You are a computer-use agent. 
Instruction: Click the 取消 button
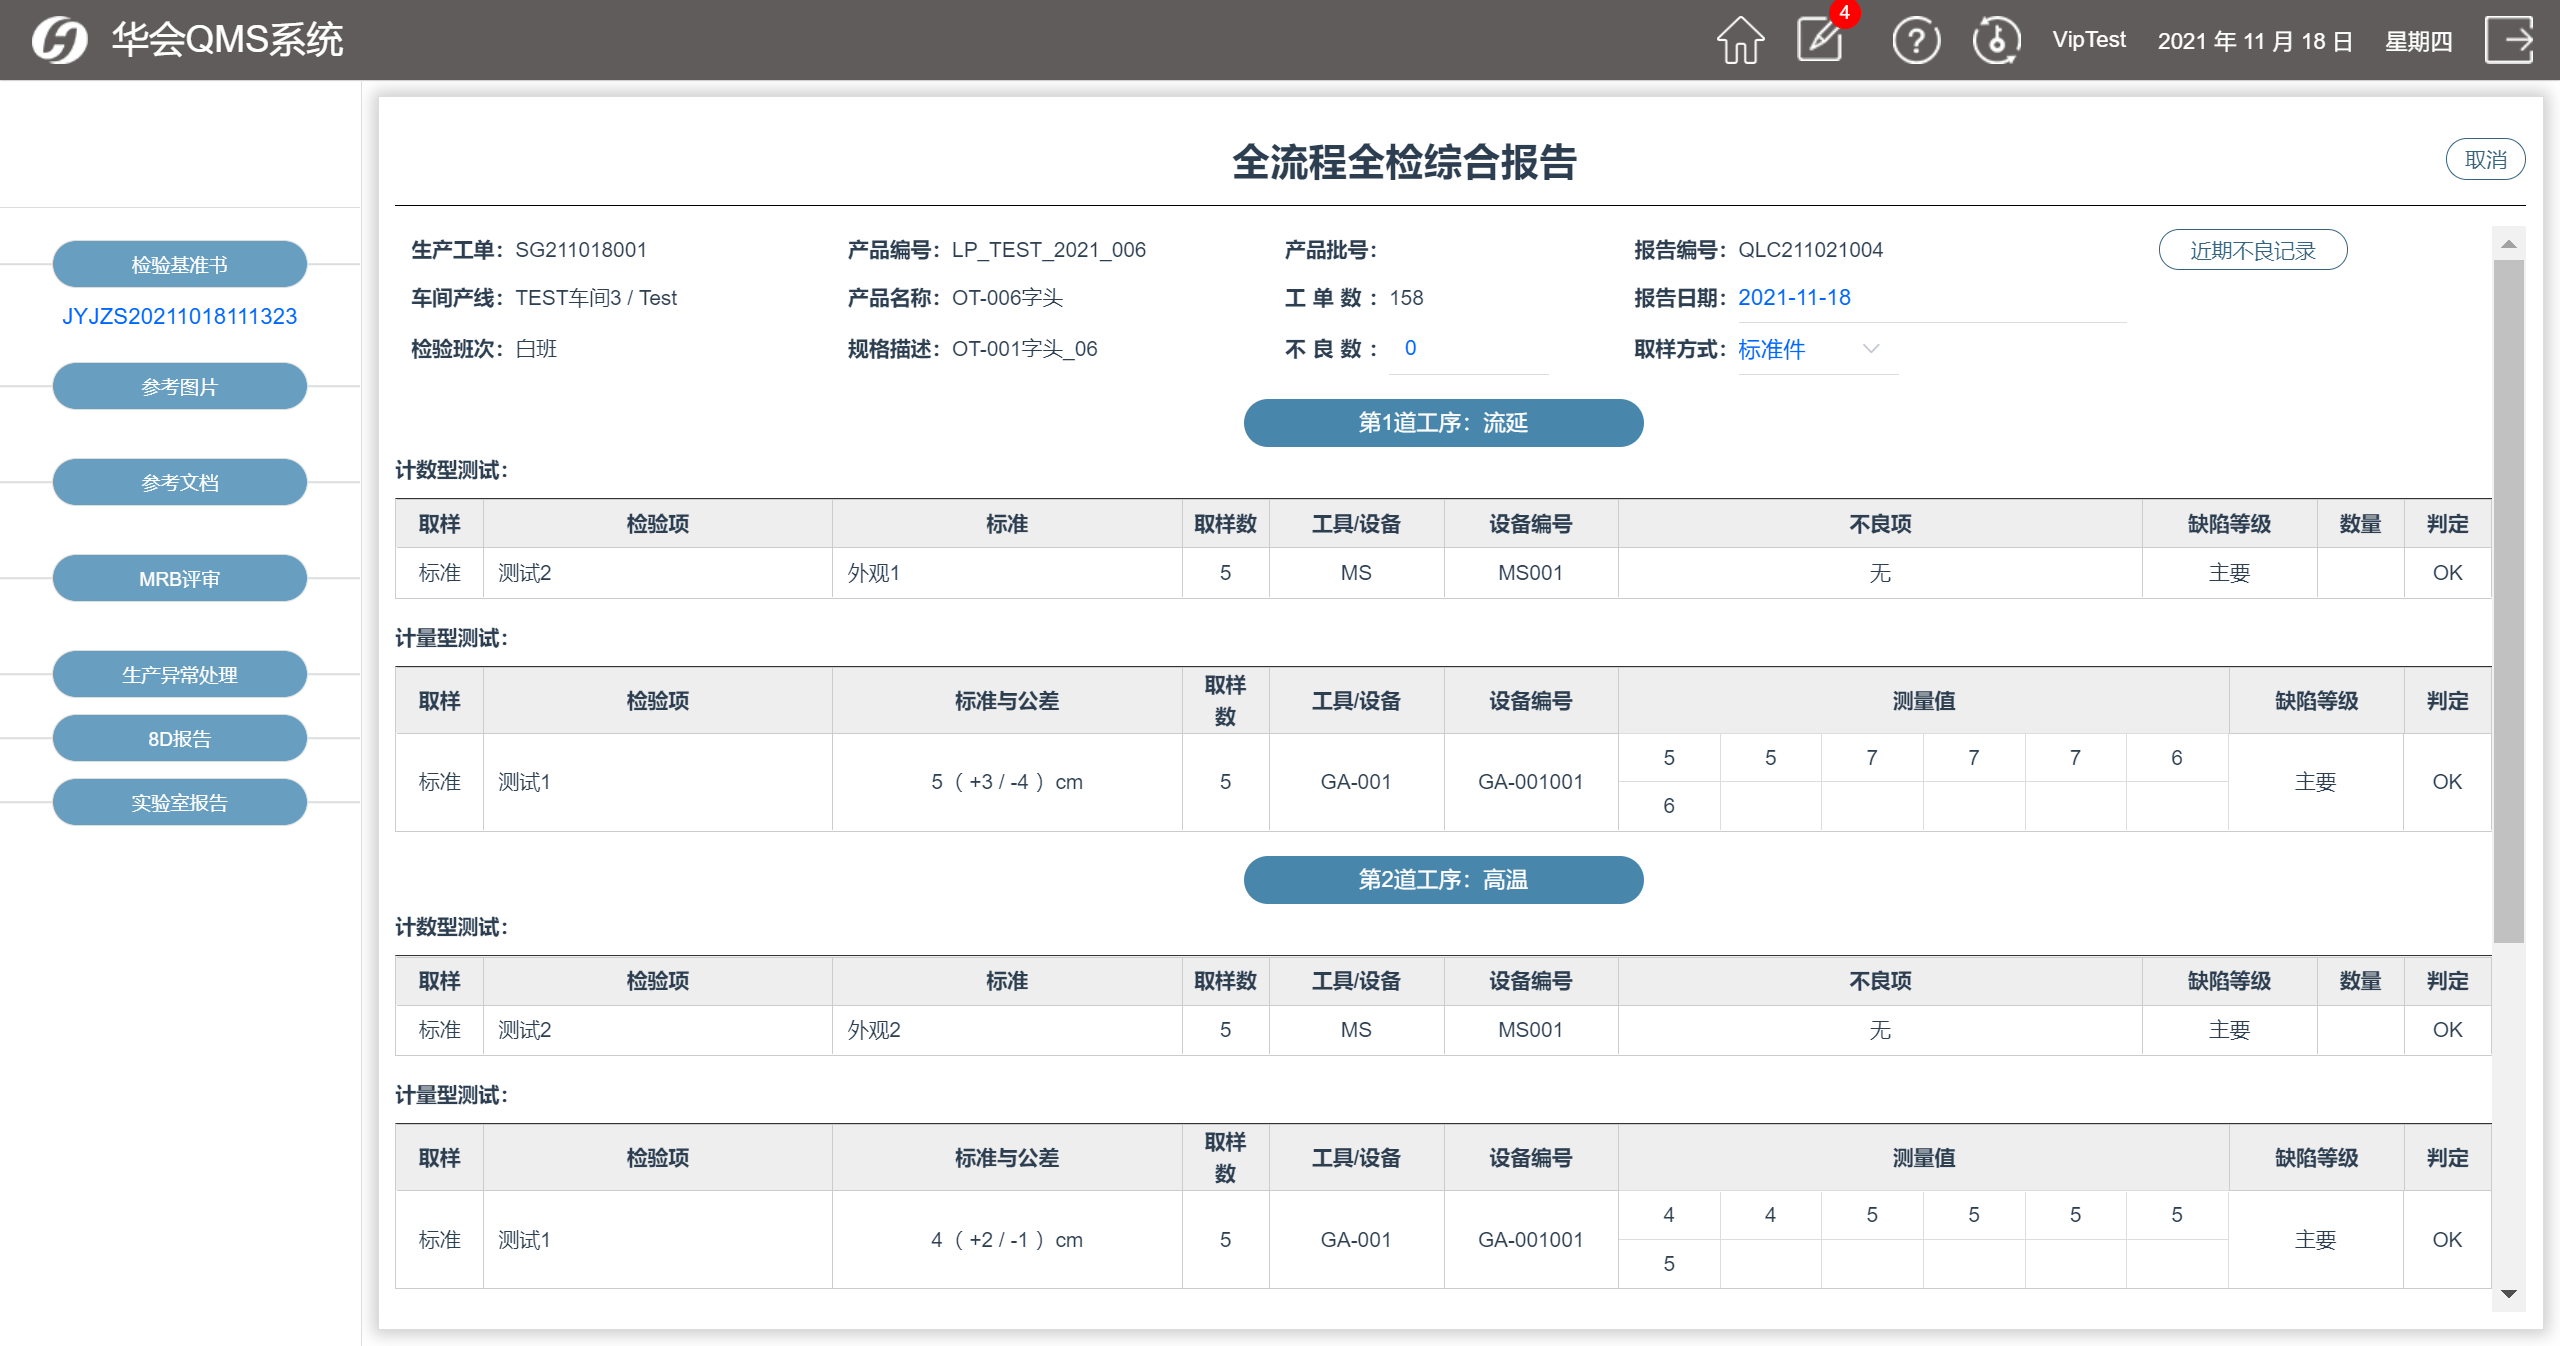(2485, 160)
